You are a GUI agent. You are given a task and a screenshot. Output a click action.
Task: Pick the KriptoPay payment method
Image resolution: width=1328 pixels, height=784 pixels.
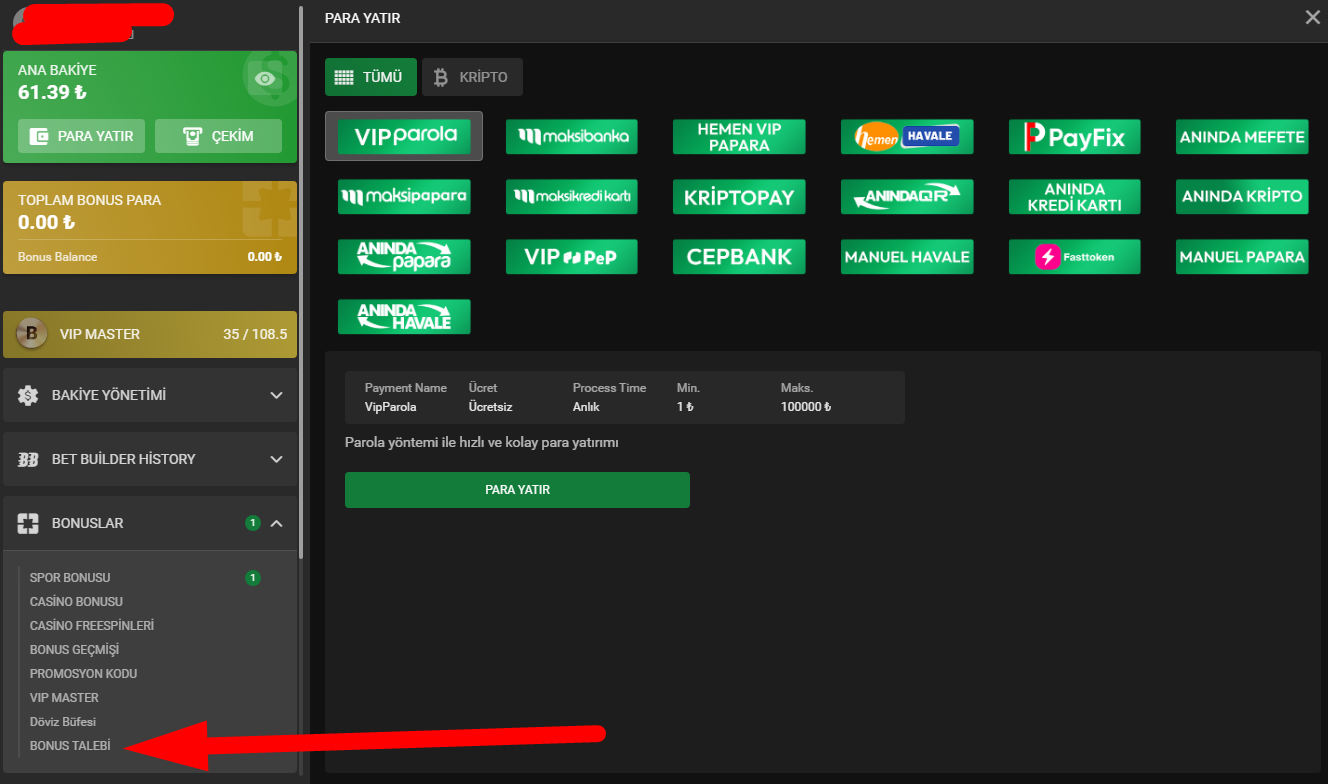(x=739, y=197)
